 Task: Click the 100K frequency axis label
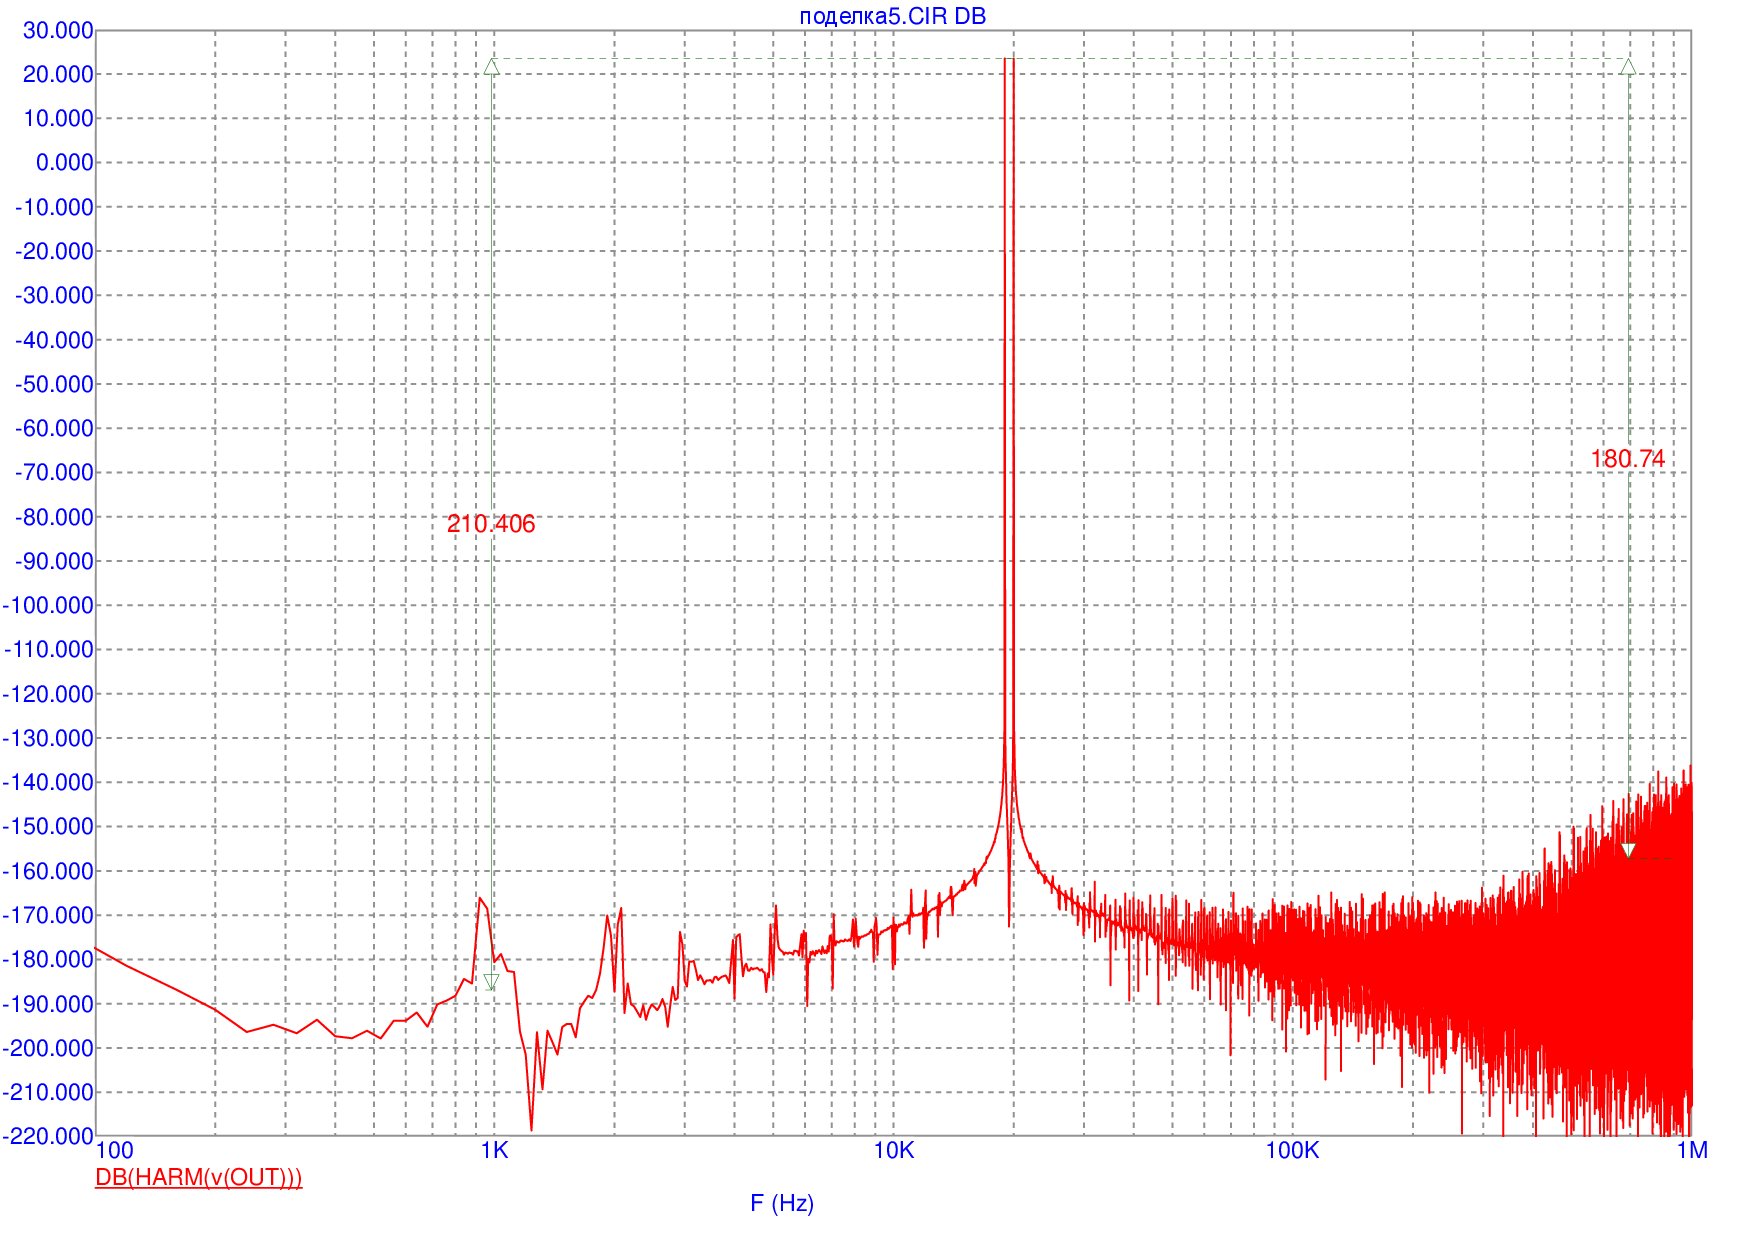pyautogui.click(x=1292, y=1150)
